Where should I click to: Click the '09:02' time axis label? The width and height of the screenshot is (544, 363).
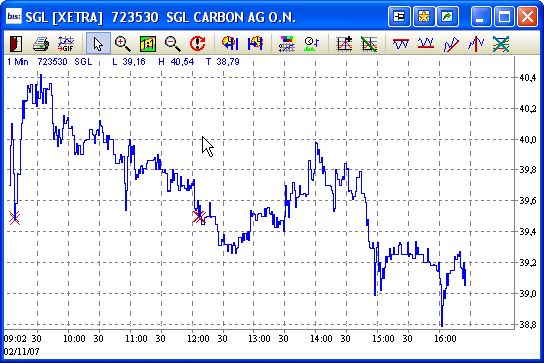coord(15,339)
